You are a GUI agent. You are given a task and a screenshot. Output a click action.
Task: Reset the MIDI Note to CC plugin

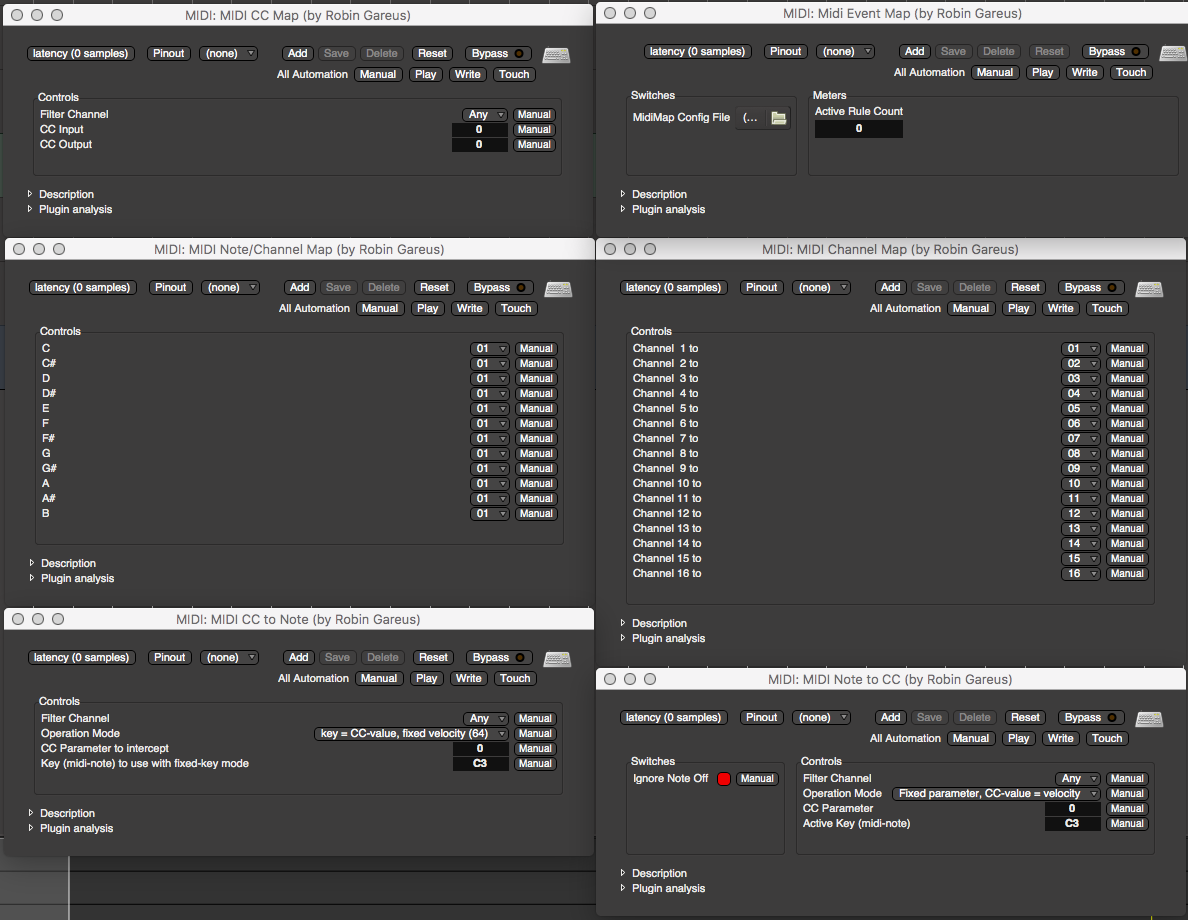pos(1025,717)
